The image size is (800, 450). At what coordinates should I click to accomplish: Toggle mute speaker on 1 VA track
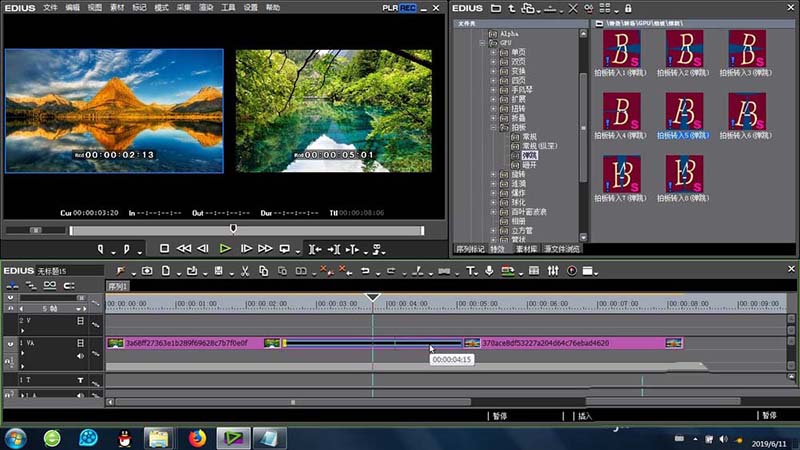pos(80,356)
